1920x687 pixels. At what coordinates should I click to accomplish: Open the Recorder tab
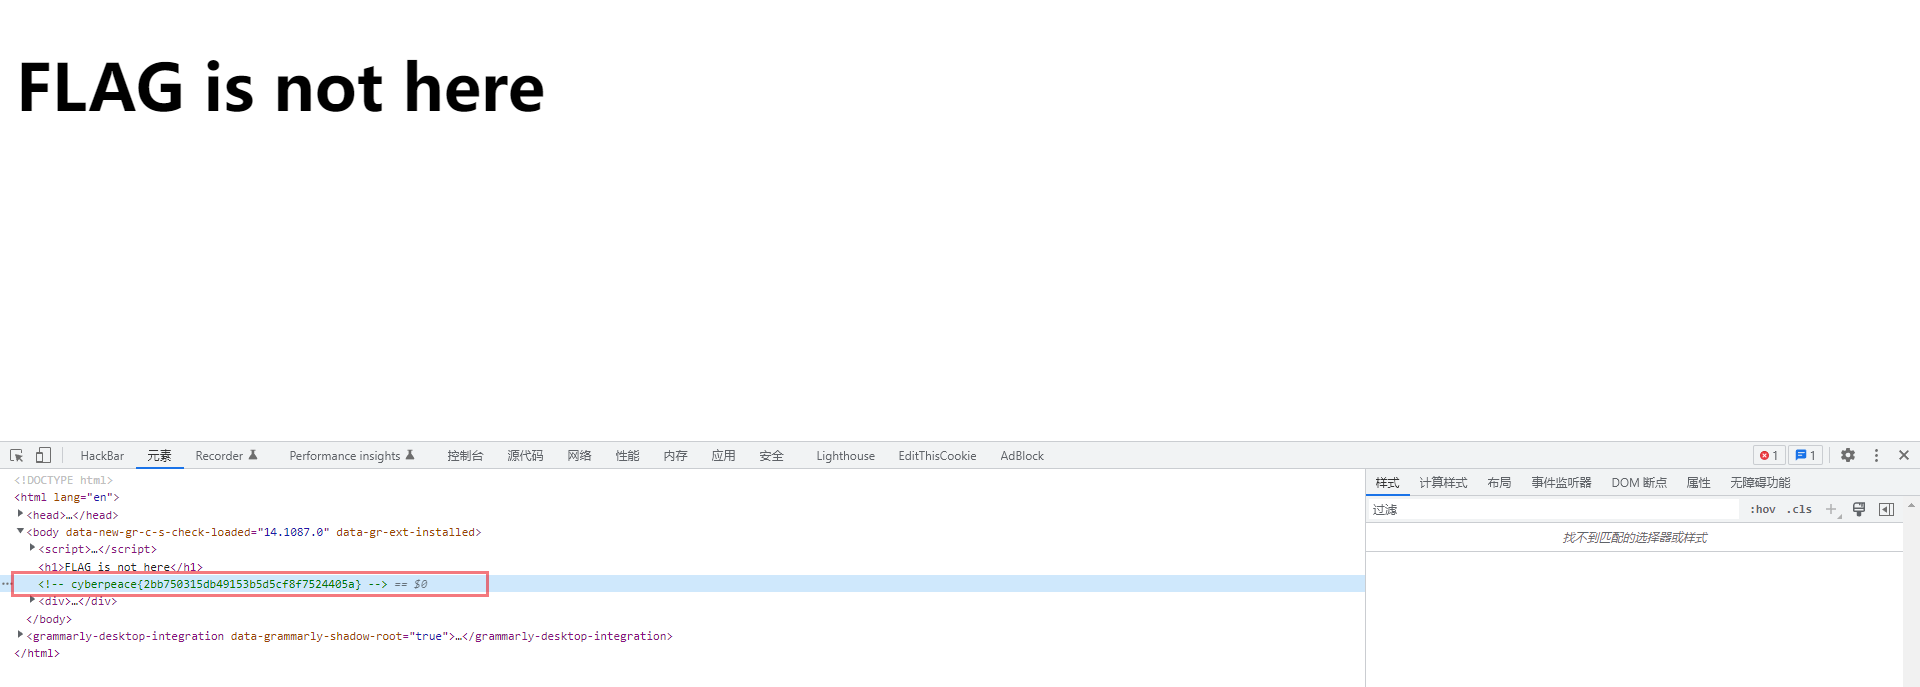click(226, 456)
